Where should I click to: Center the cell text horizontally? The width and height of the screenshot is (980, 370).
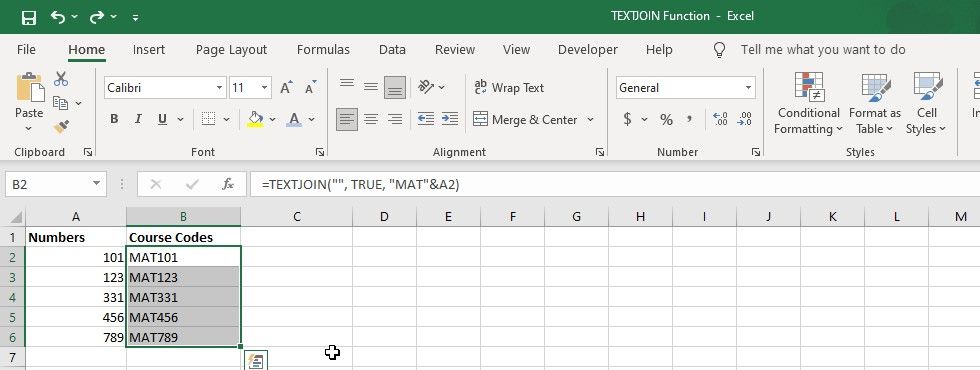[371, 119]
